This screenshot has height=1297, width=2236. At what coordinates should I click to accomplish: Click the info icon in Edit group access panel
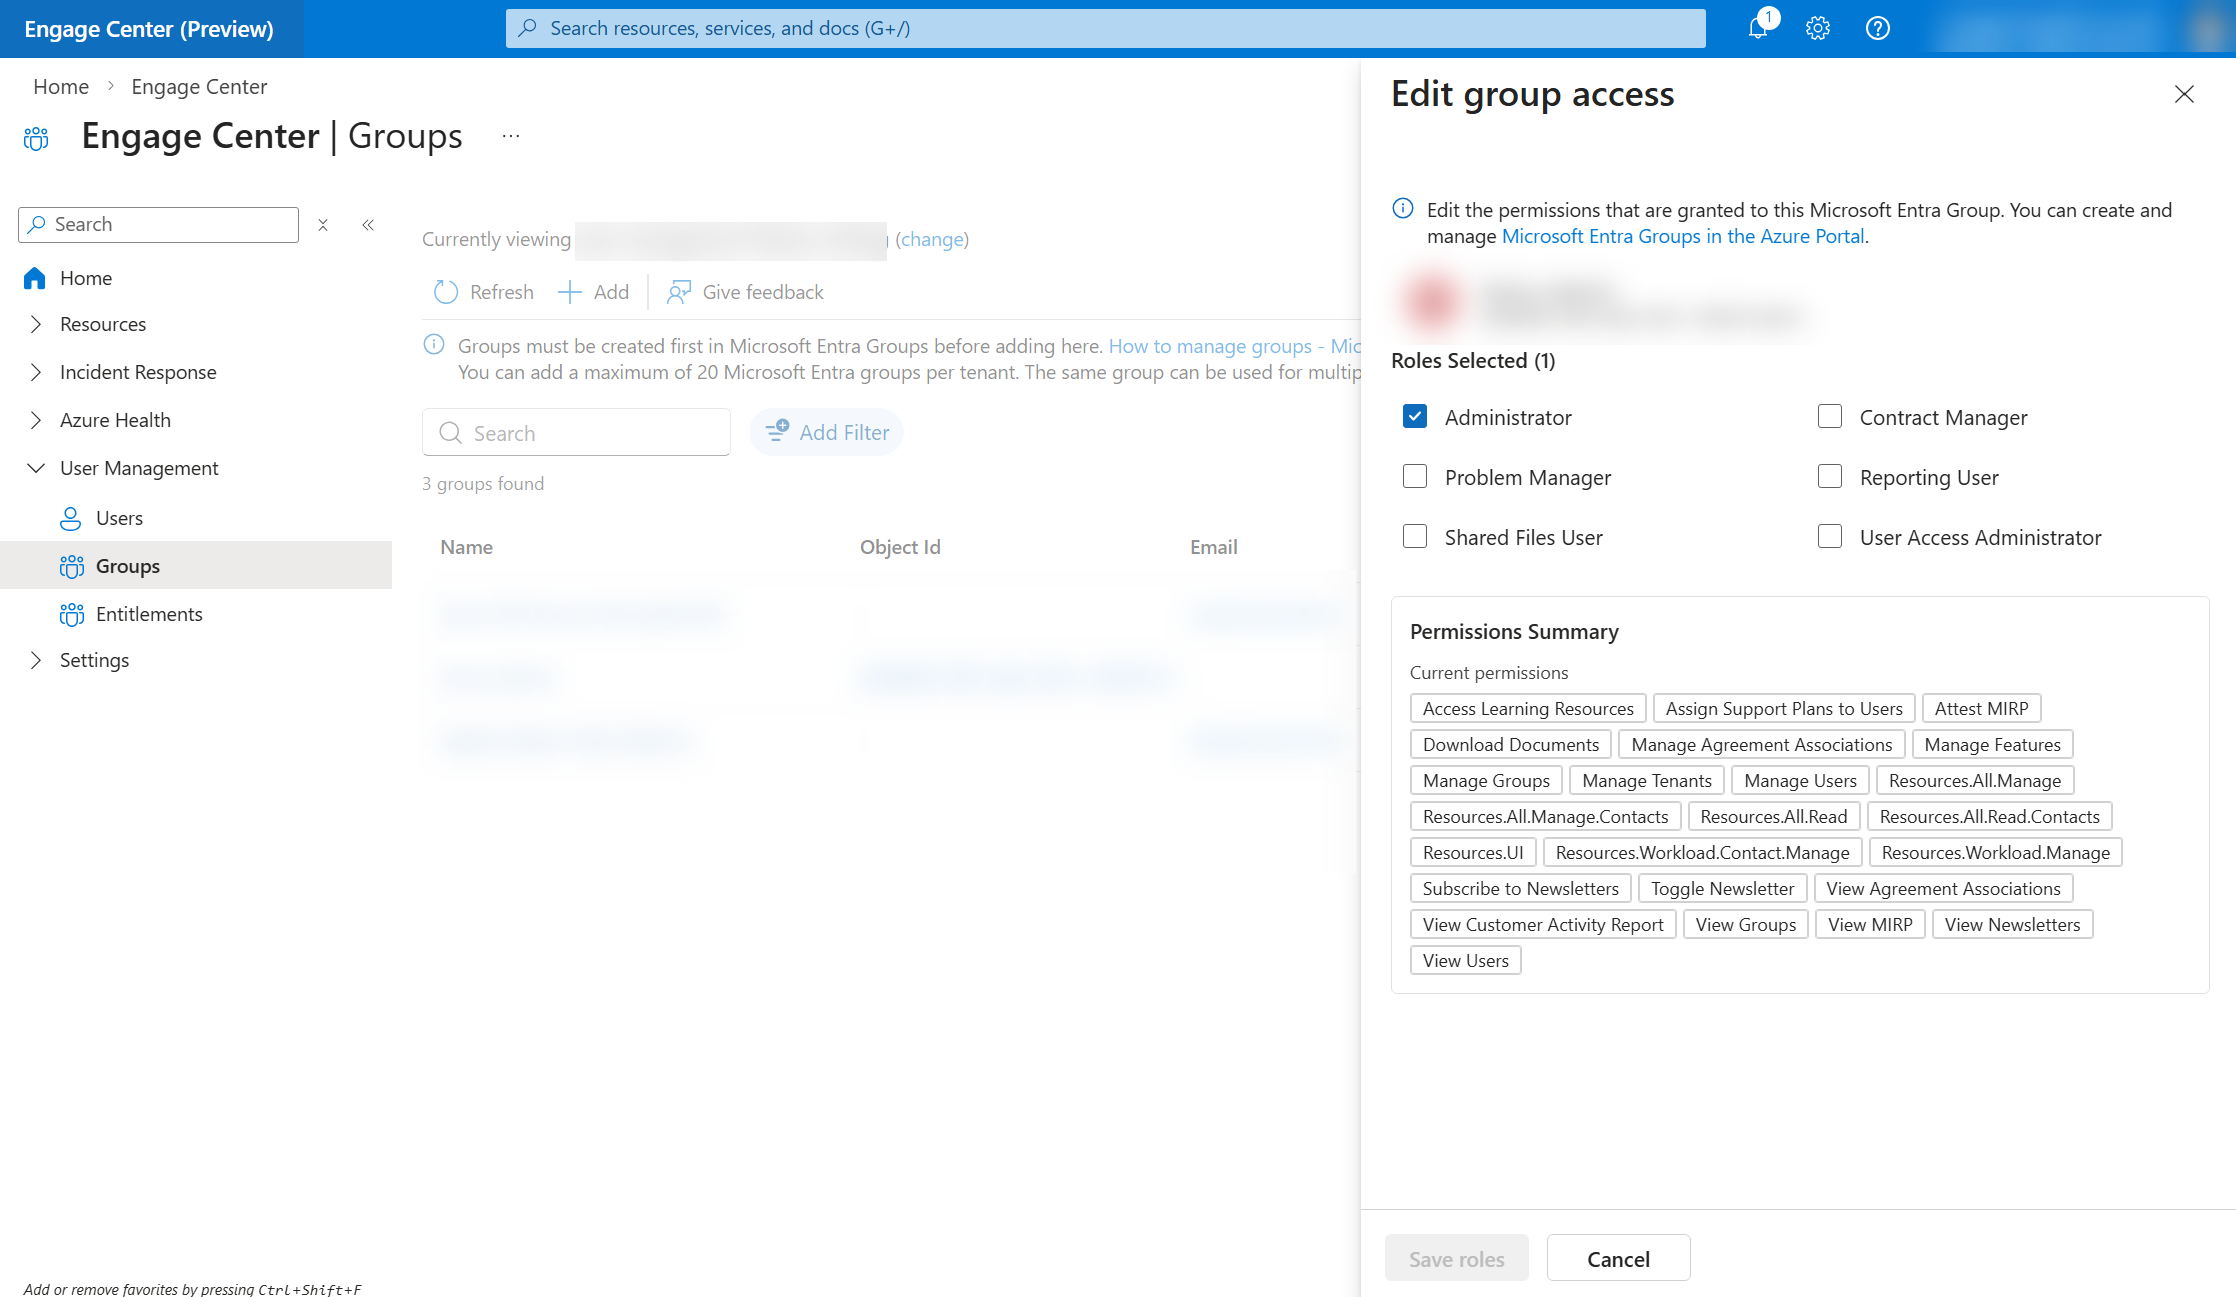1403,209
